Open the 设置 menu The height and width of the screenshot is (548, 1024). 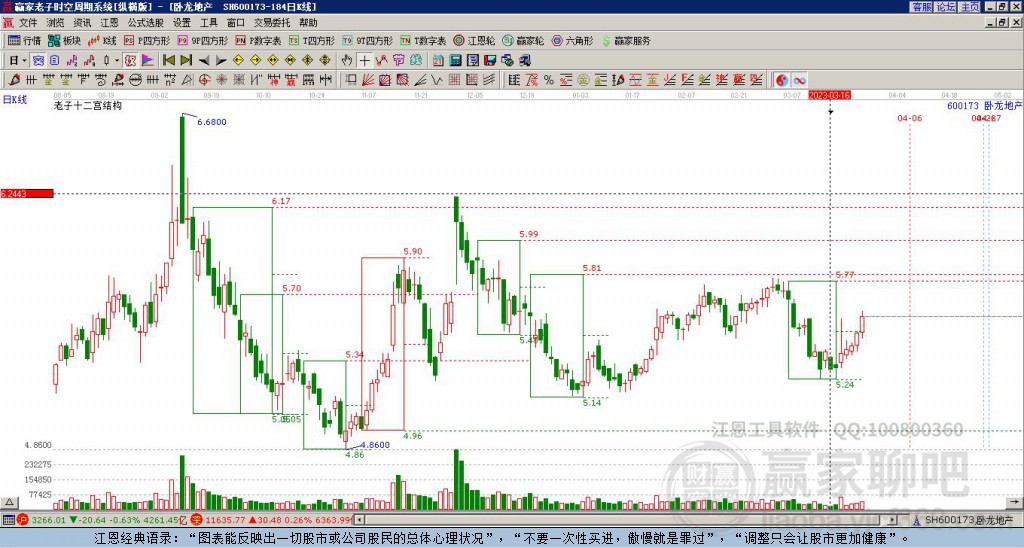click(182, 23)
